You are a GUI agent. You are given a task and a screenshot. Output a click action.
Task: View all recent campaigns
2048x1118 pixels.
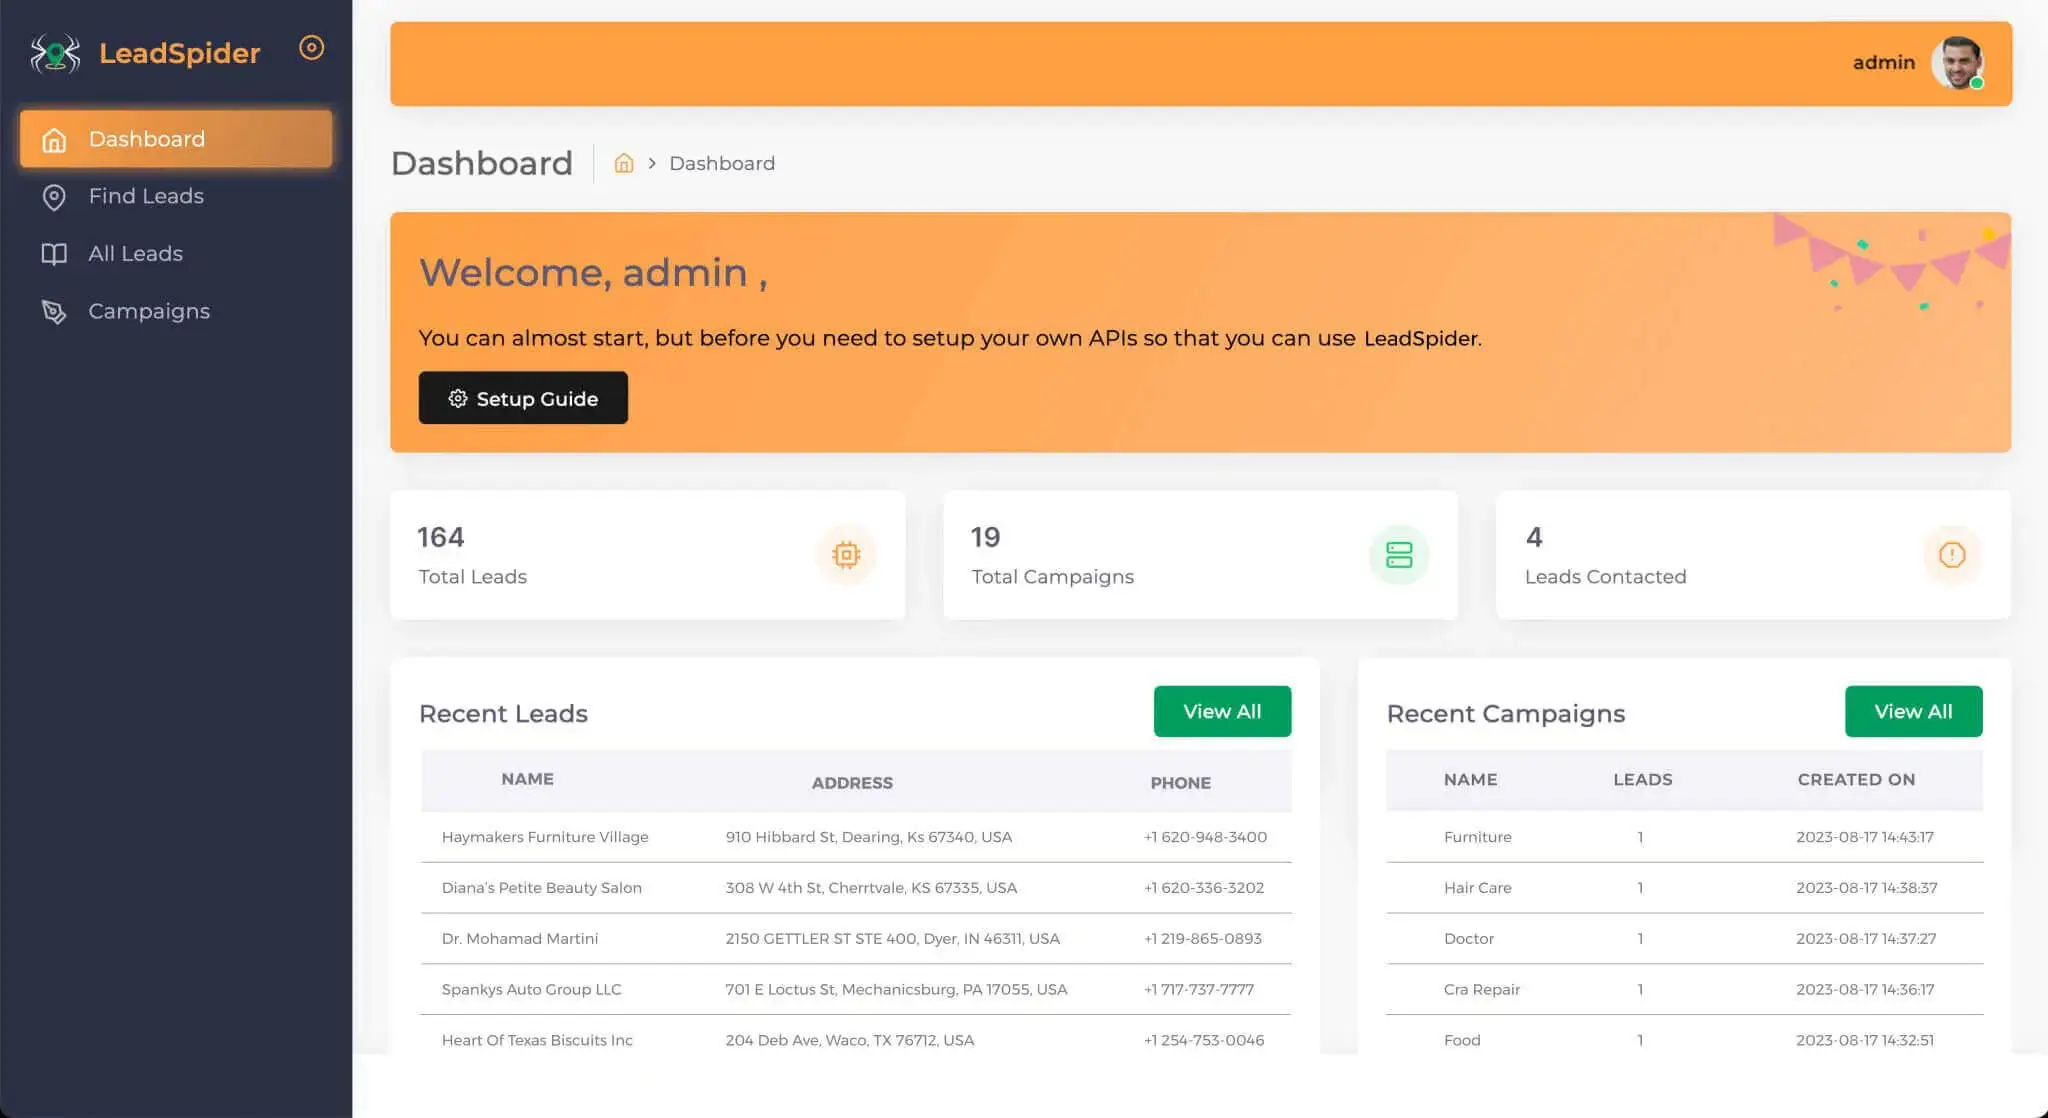(1912, 711)
